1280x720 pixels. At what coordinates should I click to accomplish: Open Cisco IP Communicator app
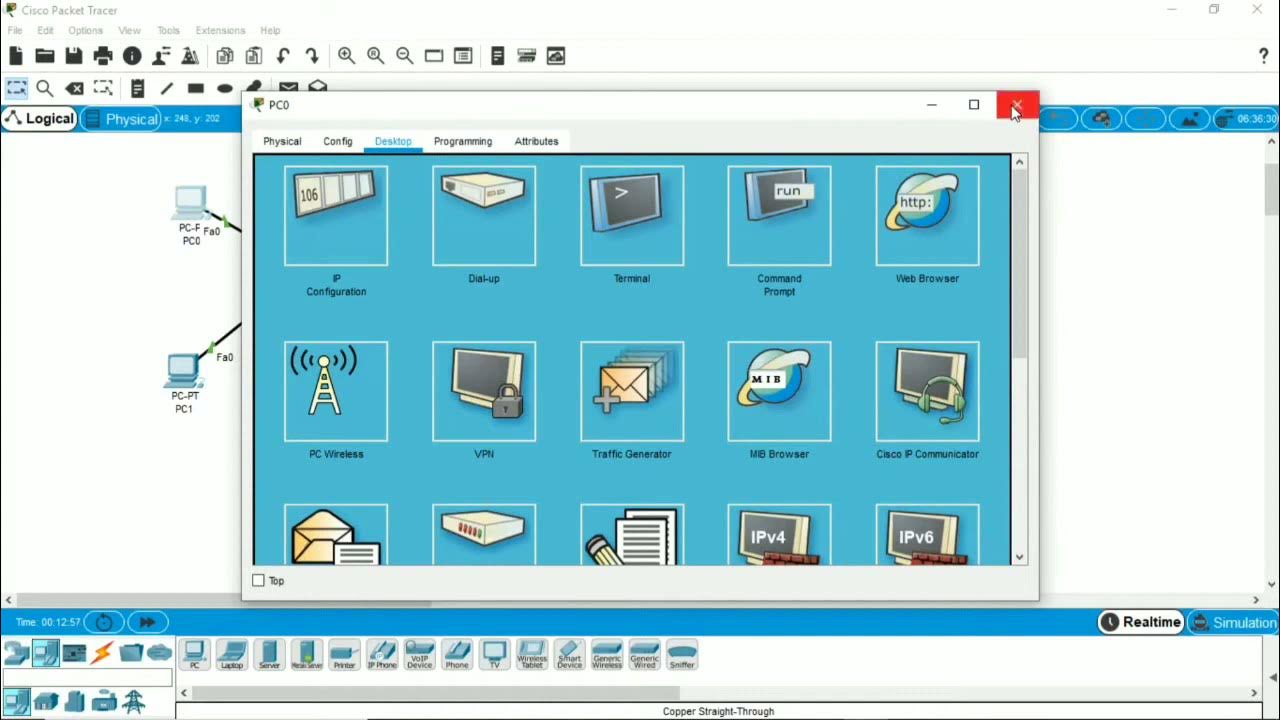pyautogui.click(x=927, y=391)
